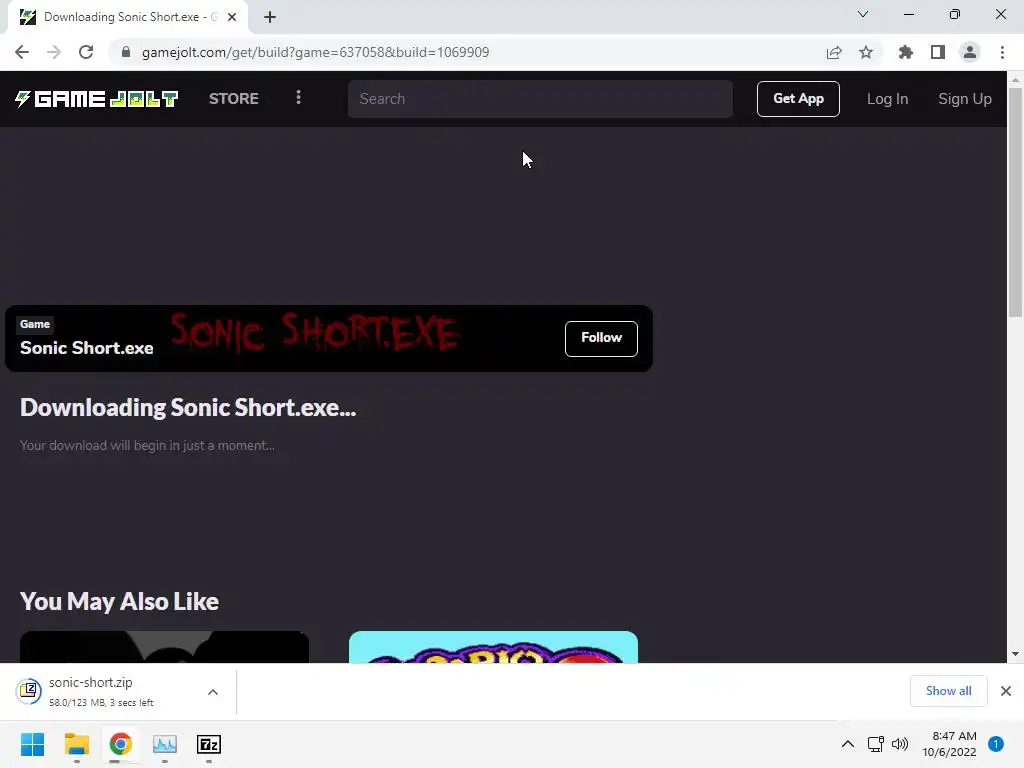The width and height of the screenshot is (1024, 768).
Task: Go back to the previous page
Action: [x=22, y=52]
